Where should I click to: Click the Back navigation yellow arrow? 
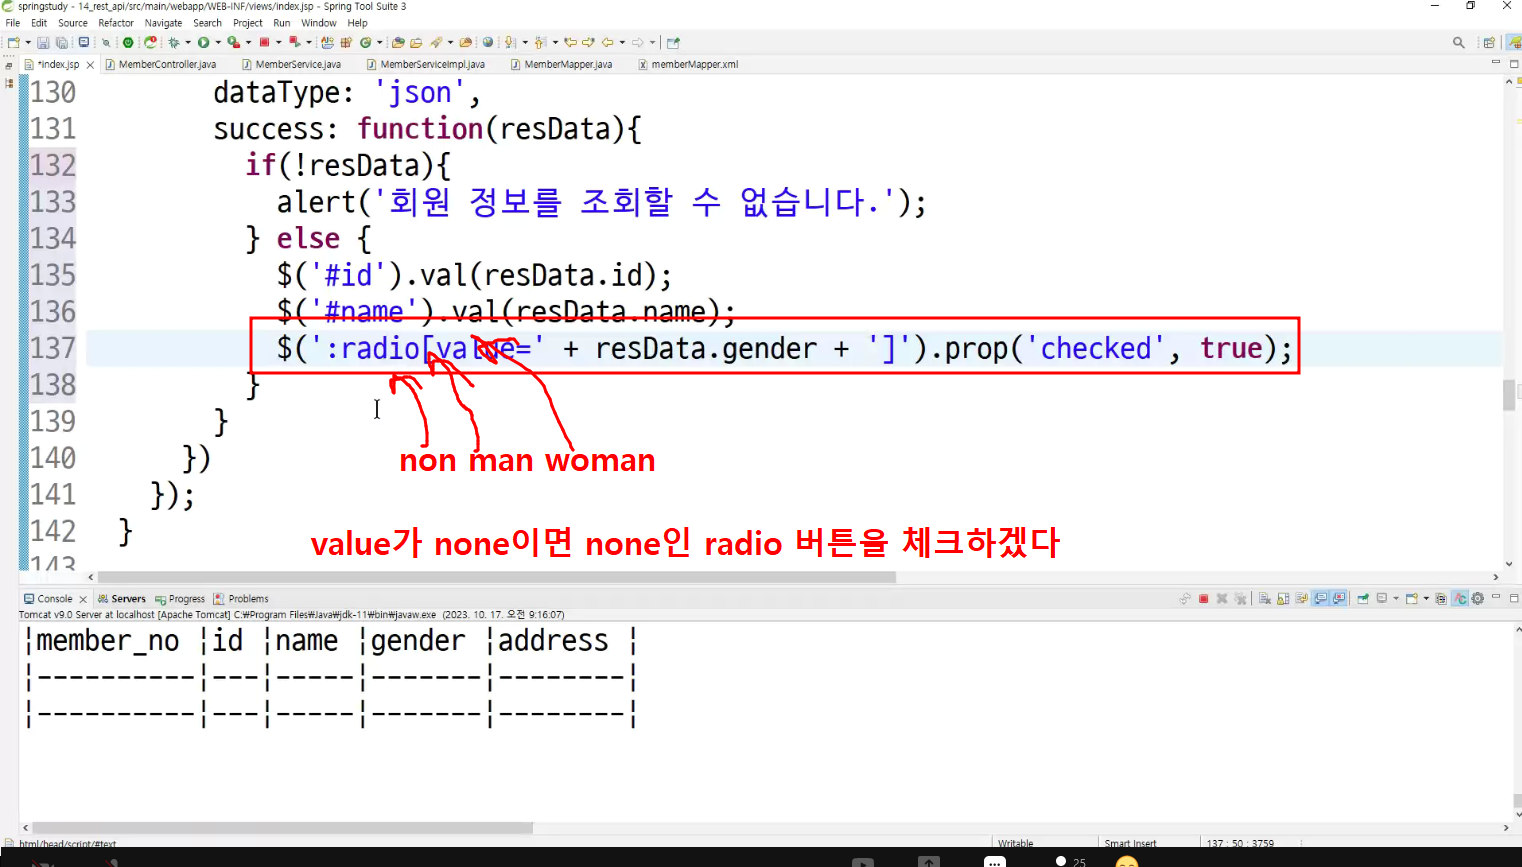[607, 42]
